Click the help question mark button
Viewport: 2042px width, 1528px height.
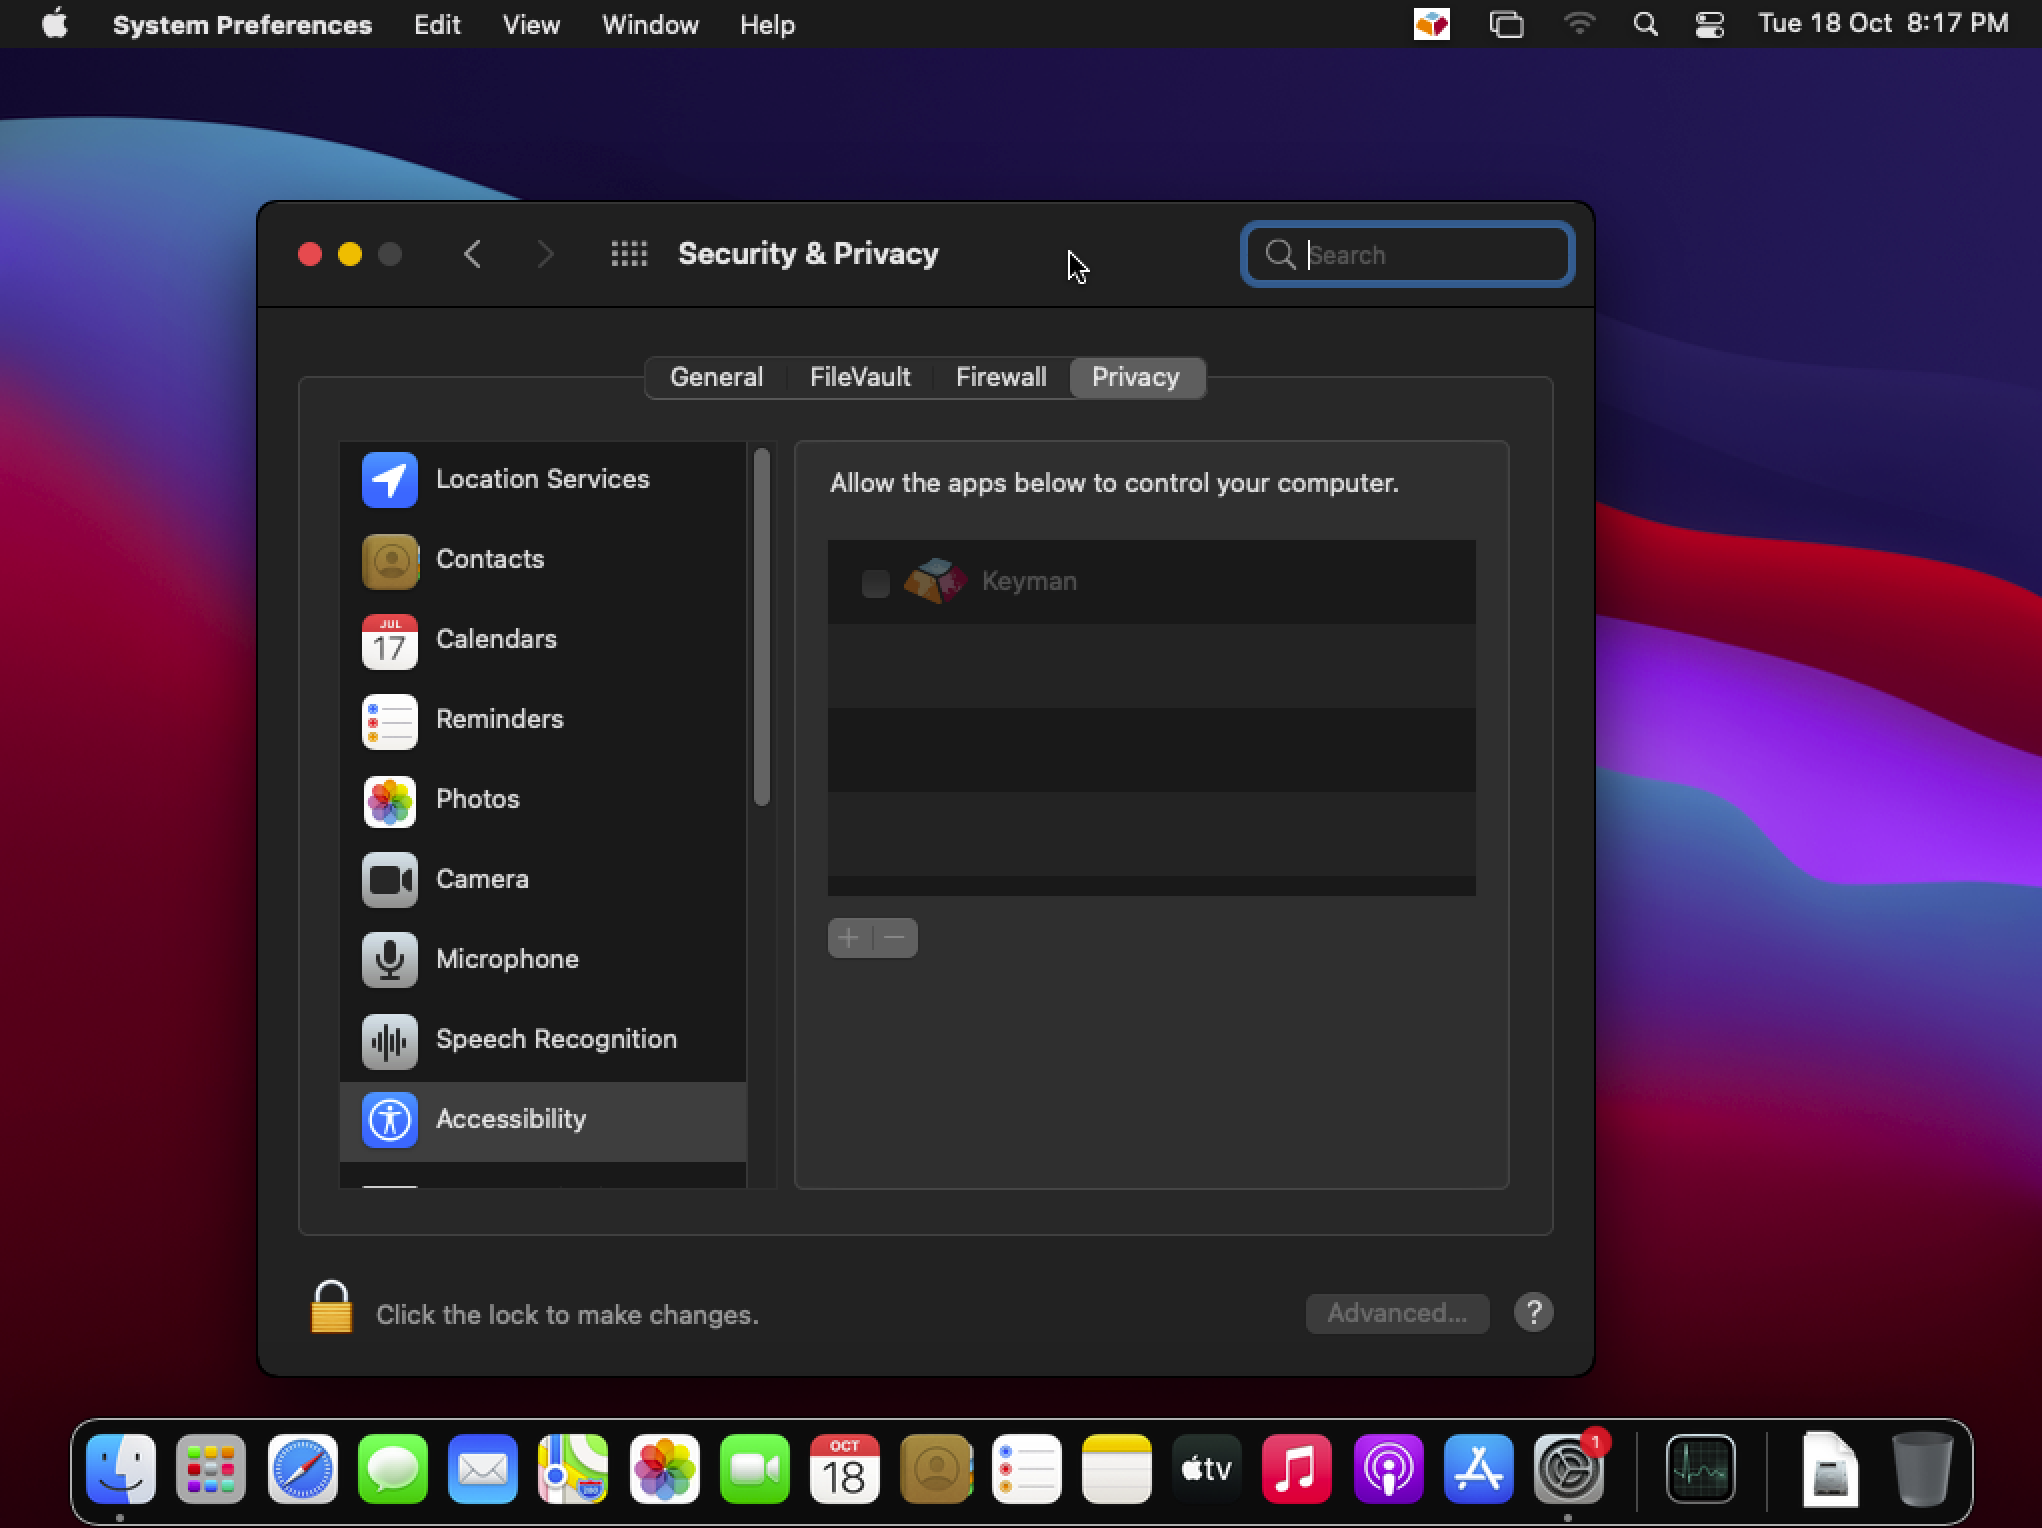point(1533,1313)
